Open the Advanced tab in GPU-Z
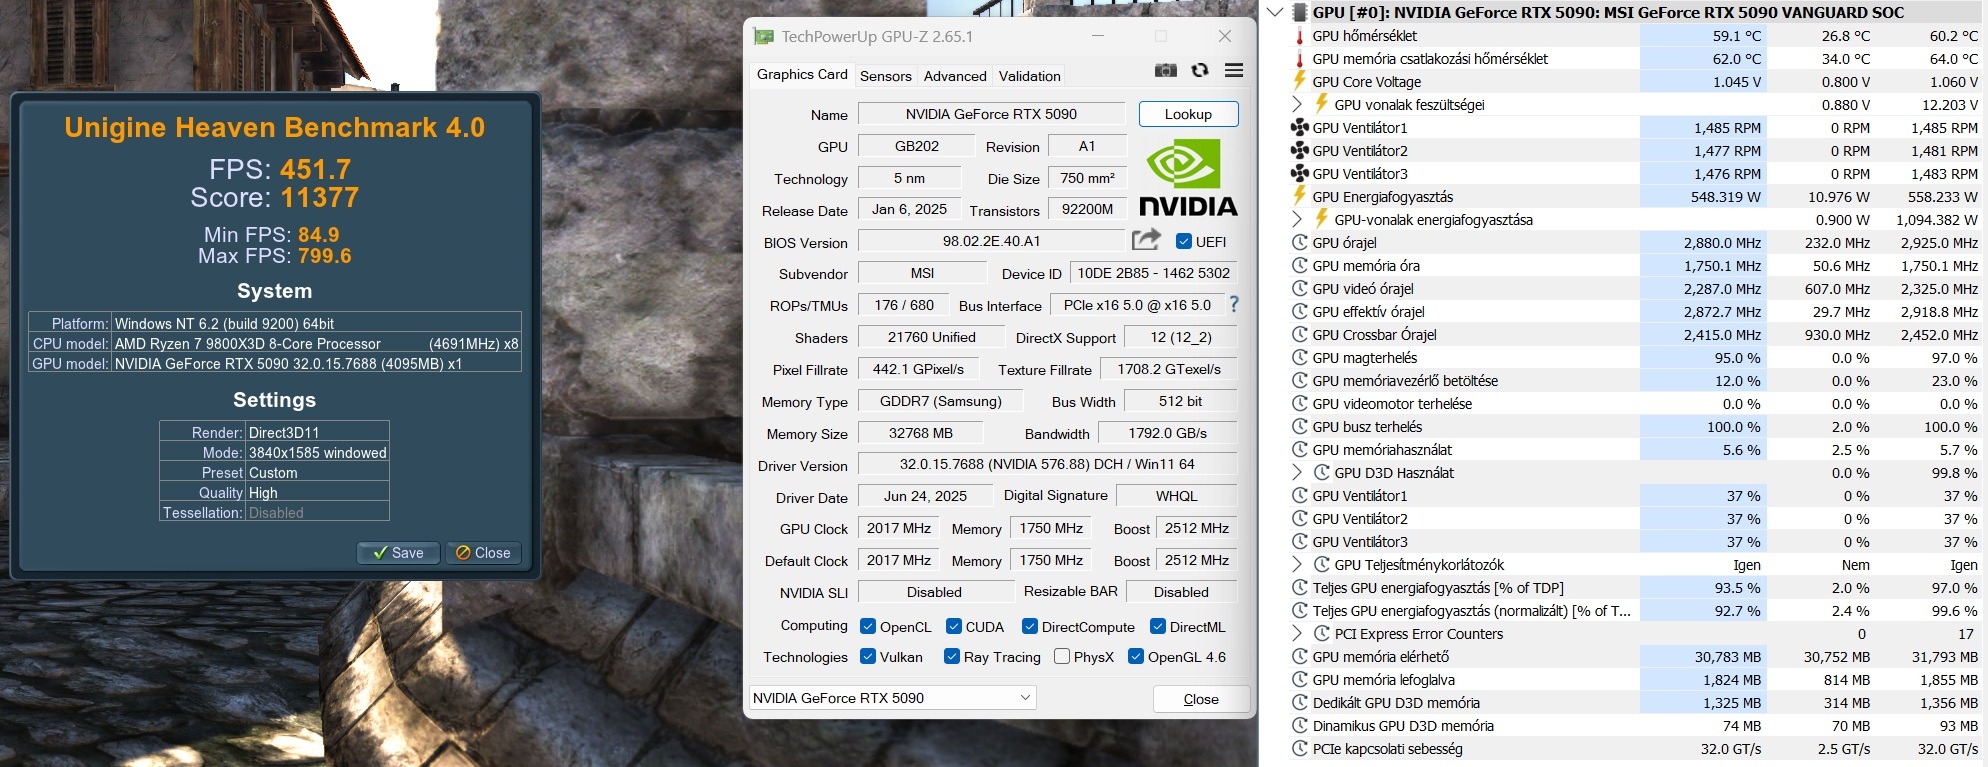Image resolution: width=1988 pixels, height=767 pixels. pos(955,76)
